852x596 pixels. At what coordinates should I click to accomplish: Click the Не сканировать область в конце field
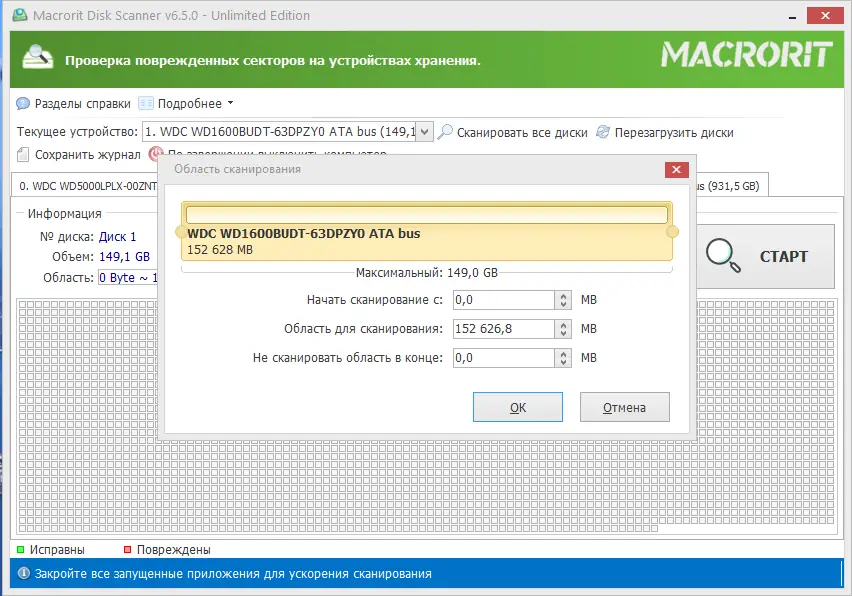coord(504,357)
